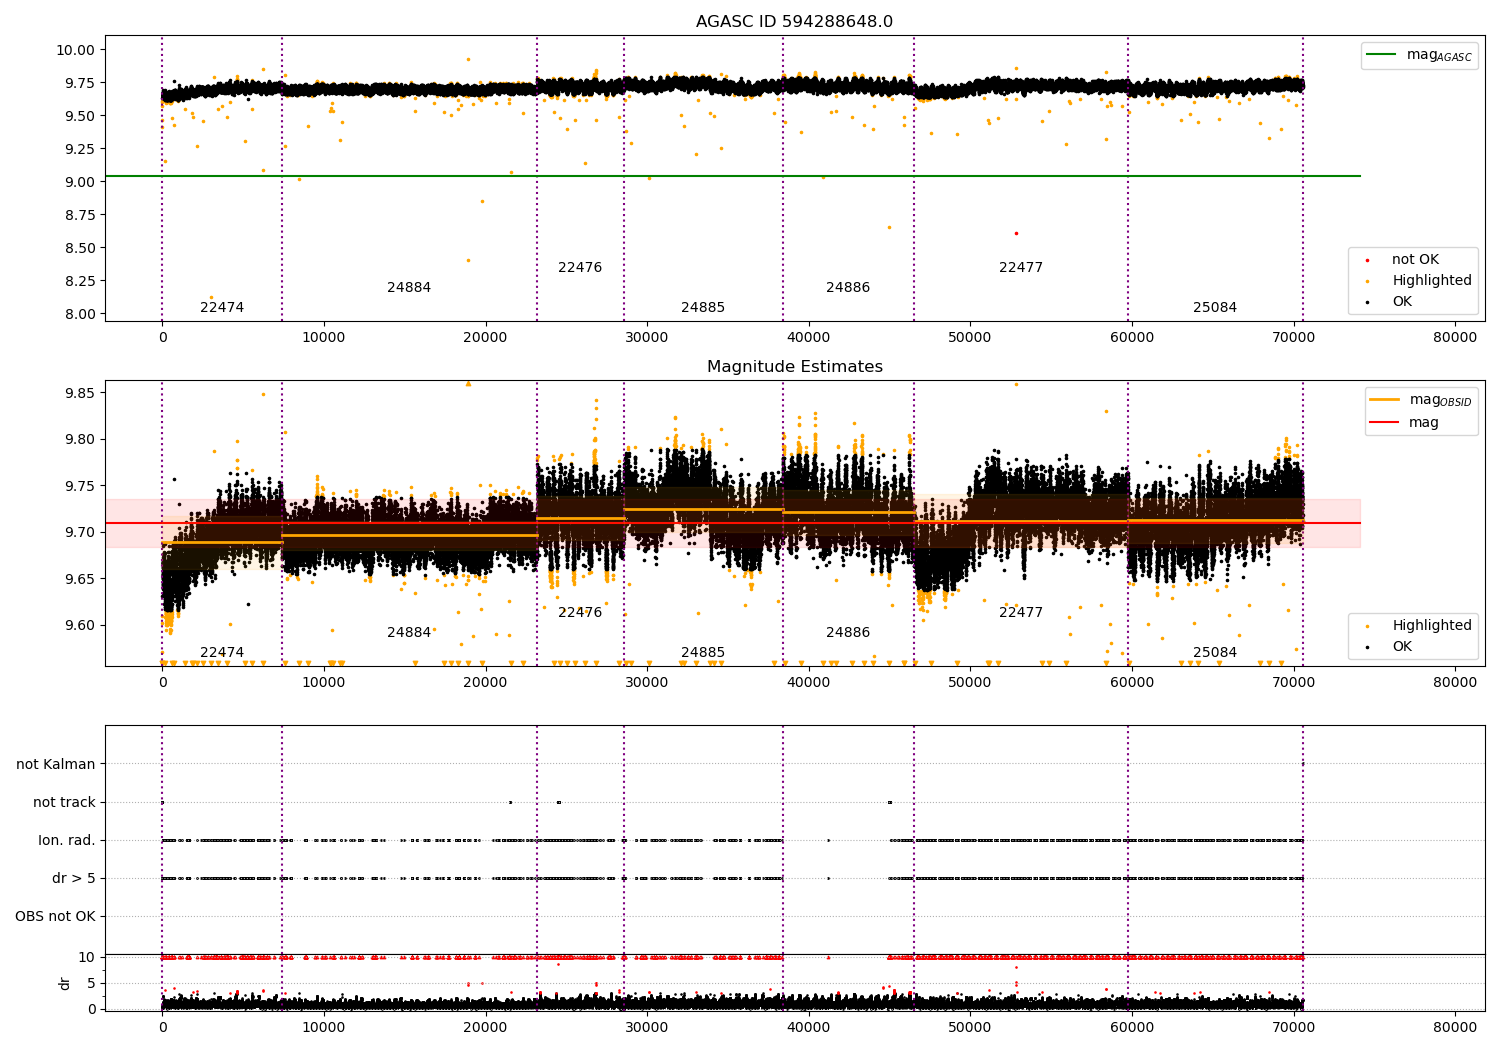Click the 9.00 y-axis tick label
1500x1050 pixels.
point(78,182)
